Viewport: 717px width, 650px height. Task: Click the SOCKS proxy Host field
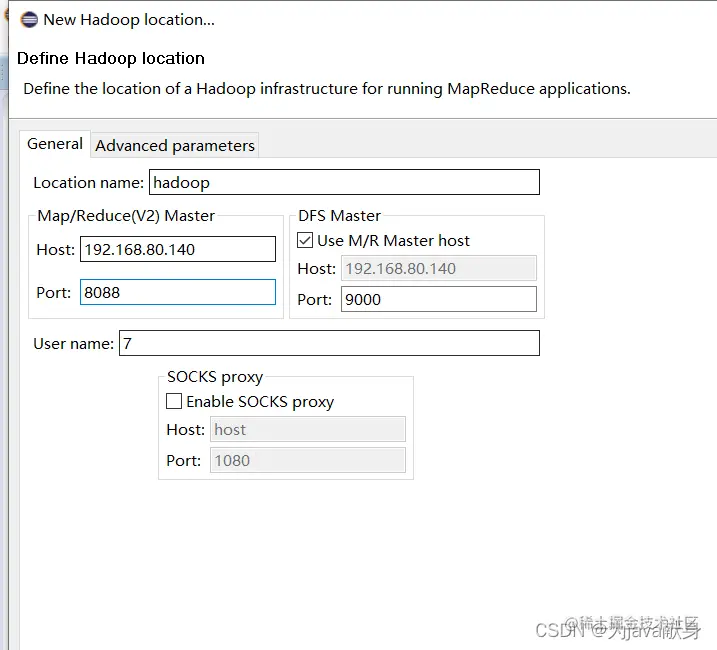click(308, 429)
